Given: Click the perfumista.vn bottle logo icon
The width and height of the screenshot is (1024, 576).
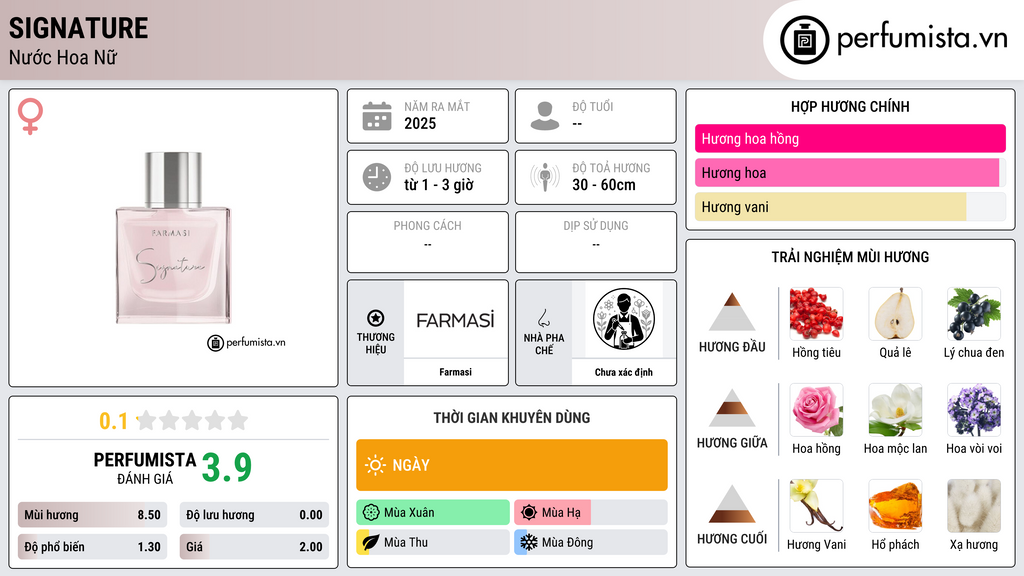Looking at the screenshot, I should coord(804,40).
